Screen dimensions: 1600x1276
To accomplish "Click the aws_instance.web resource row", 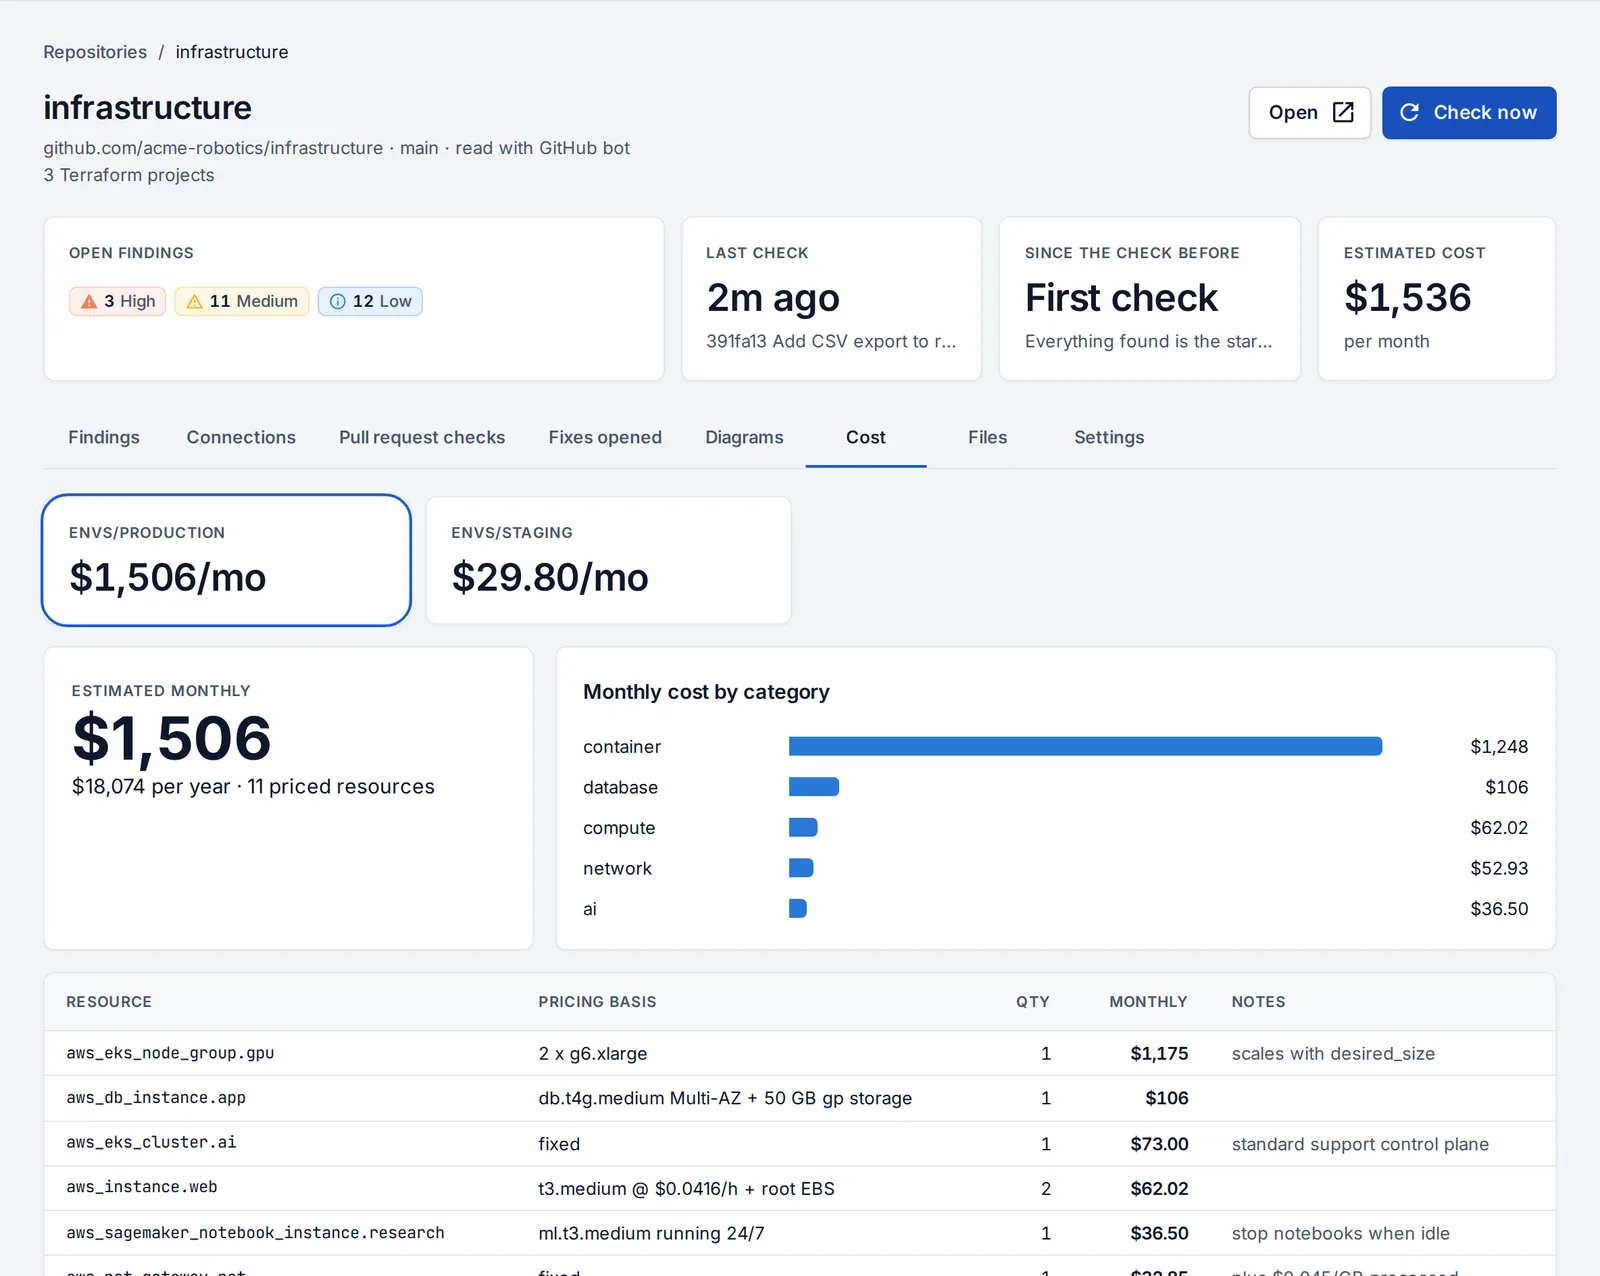I will pos(800,1188).
